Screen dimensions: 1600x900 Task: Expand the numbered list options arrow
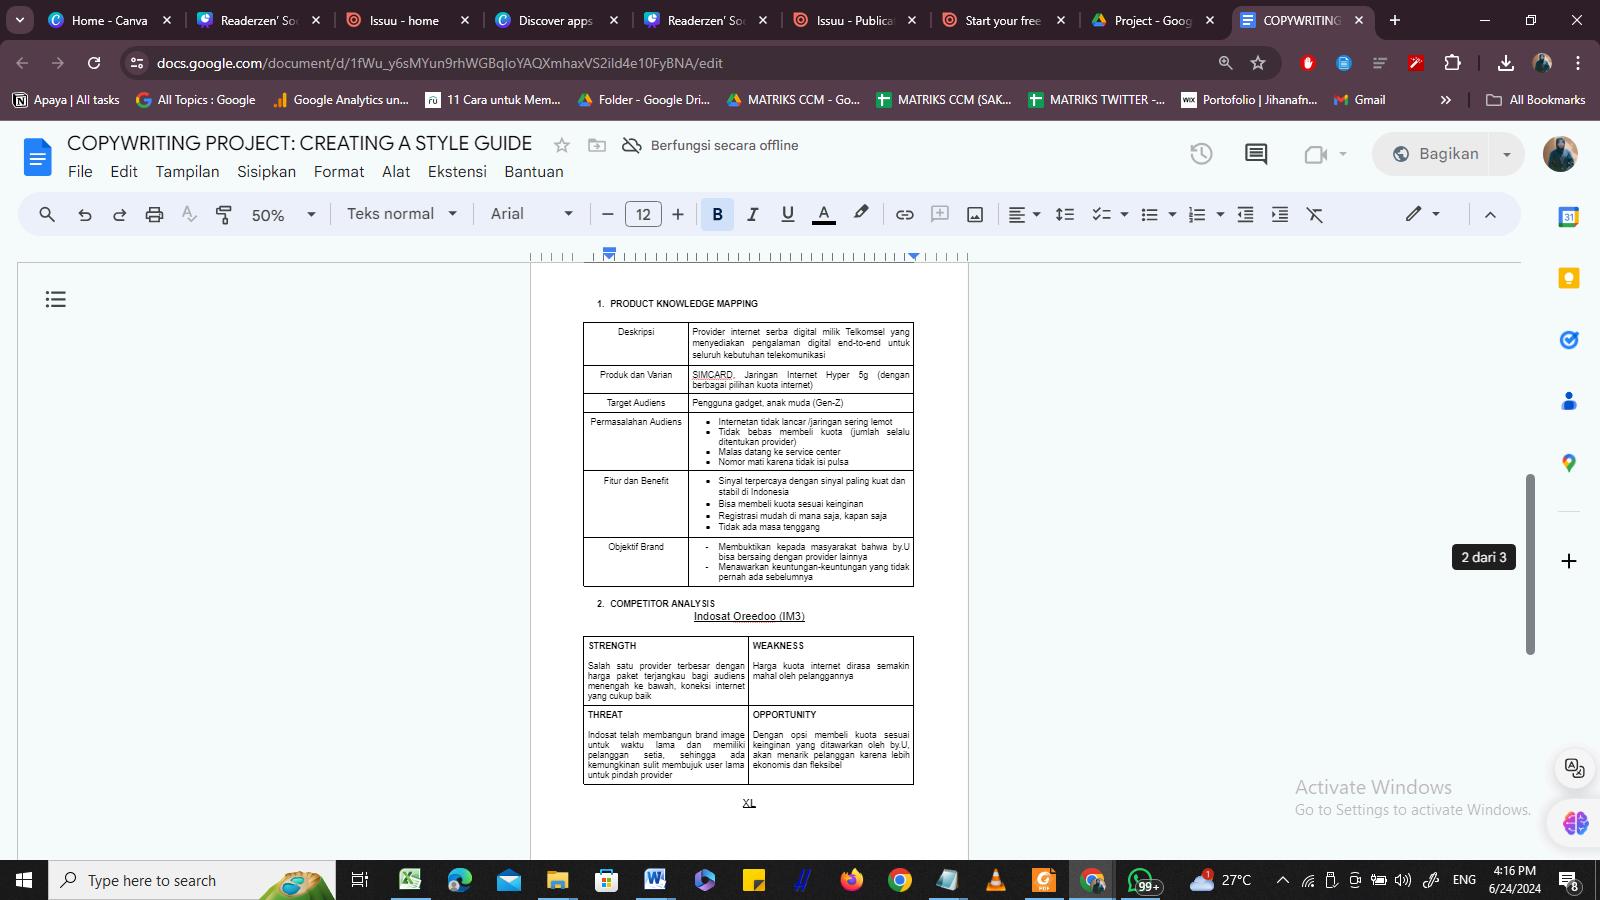(x=1220, y=214)
